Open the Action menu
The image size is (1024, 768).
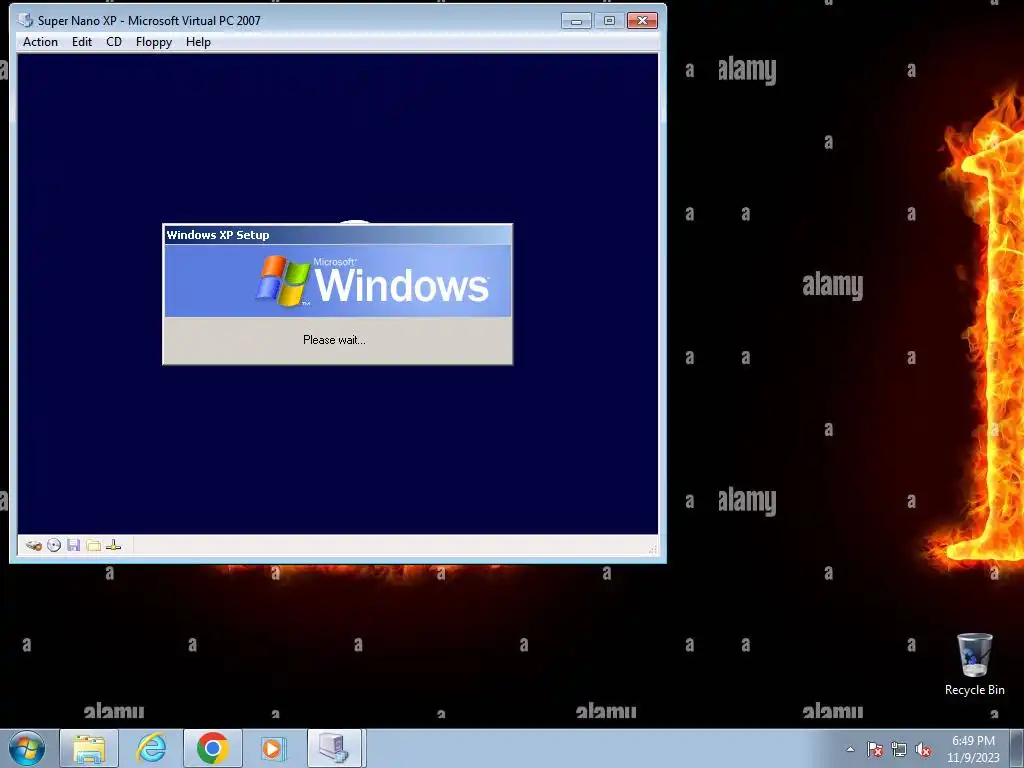(40, 42)
